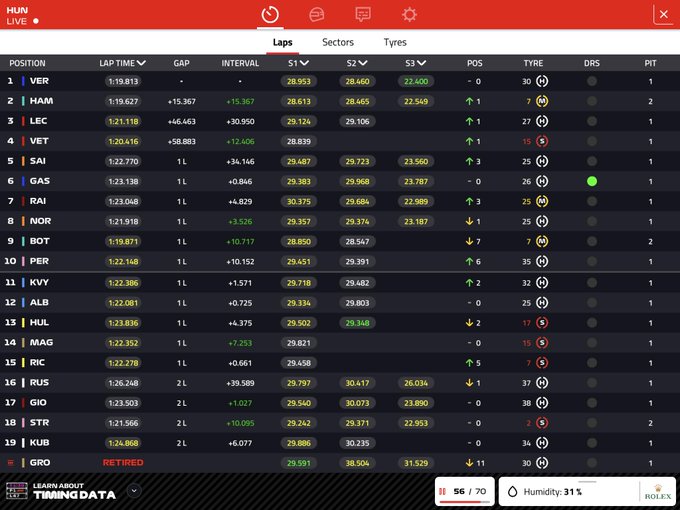
Task: Click RUS DRS indicator dot
Action: tap(592, 383)
